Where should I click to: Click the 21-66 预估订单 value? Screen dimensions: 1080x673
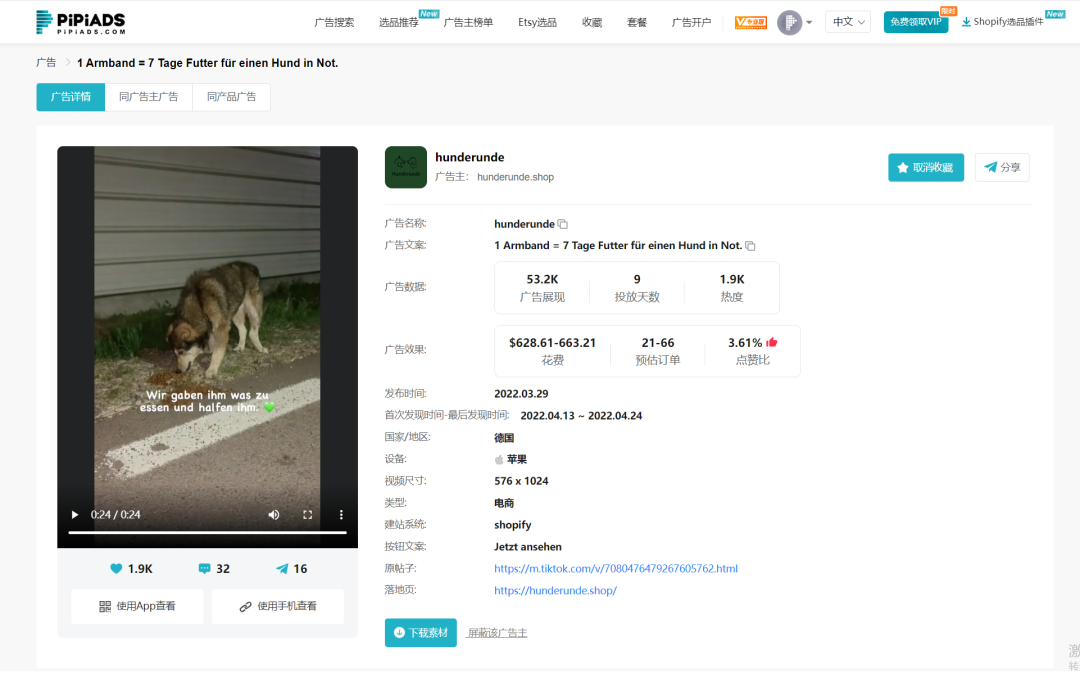pyautogui.click(x=658, y=343)
